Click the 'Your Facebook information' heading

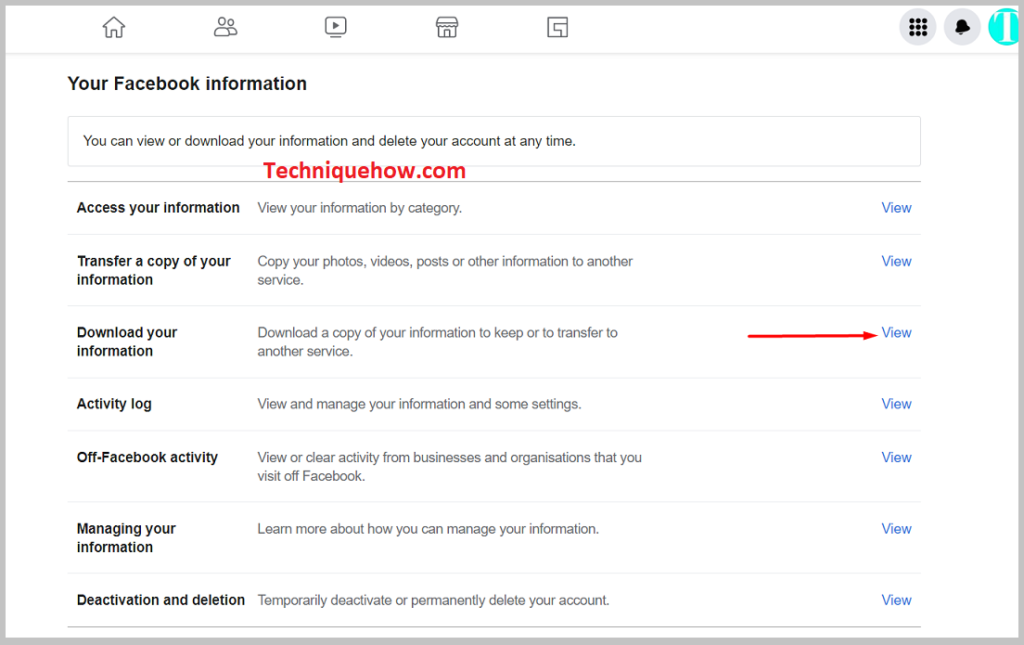tap(187, 84)
